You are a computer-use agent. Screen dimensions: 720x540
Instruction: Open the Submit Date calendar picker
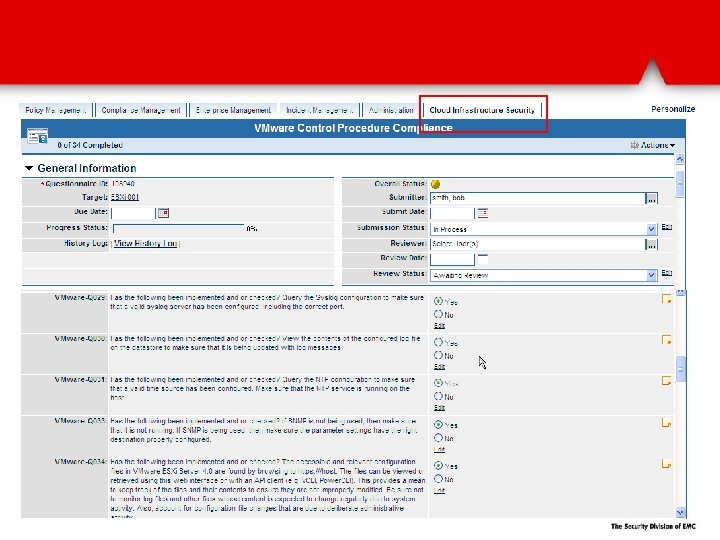pyautogui.click(x=483, y=213)
